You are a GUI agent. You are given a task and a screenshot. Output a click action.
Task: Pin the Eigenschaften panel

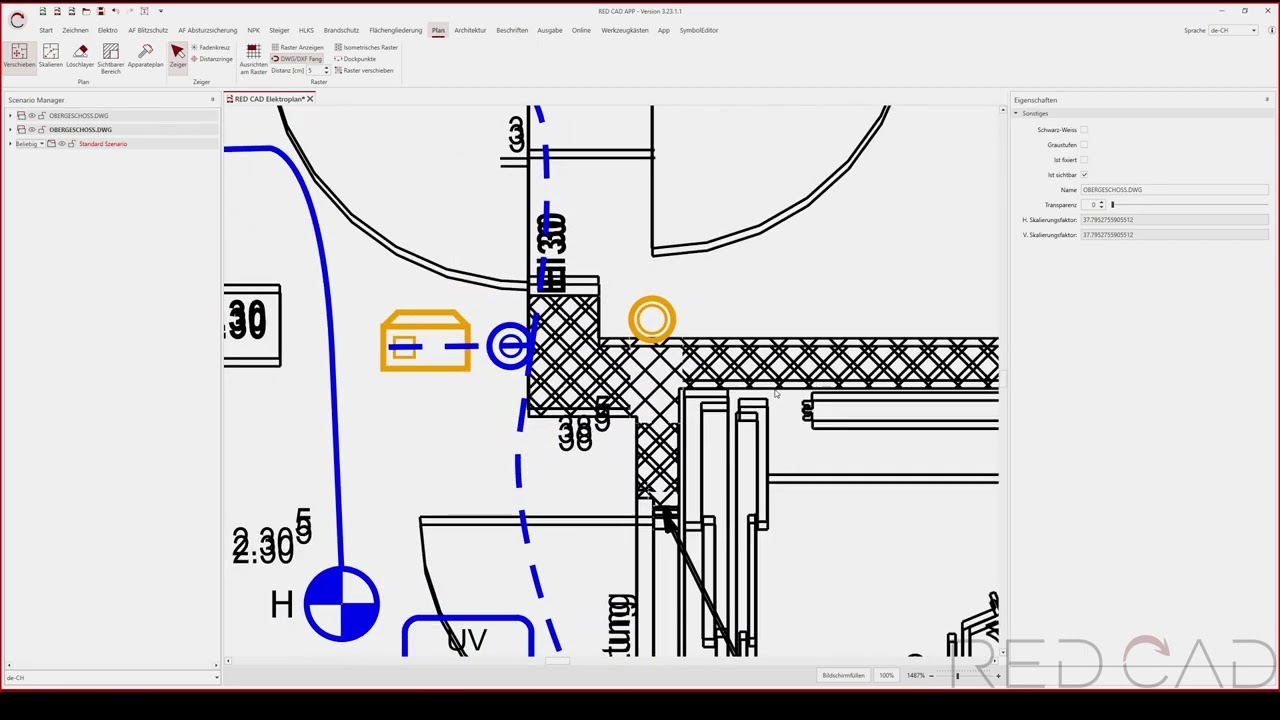tap(1267, 99)
